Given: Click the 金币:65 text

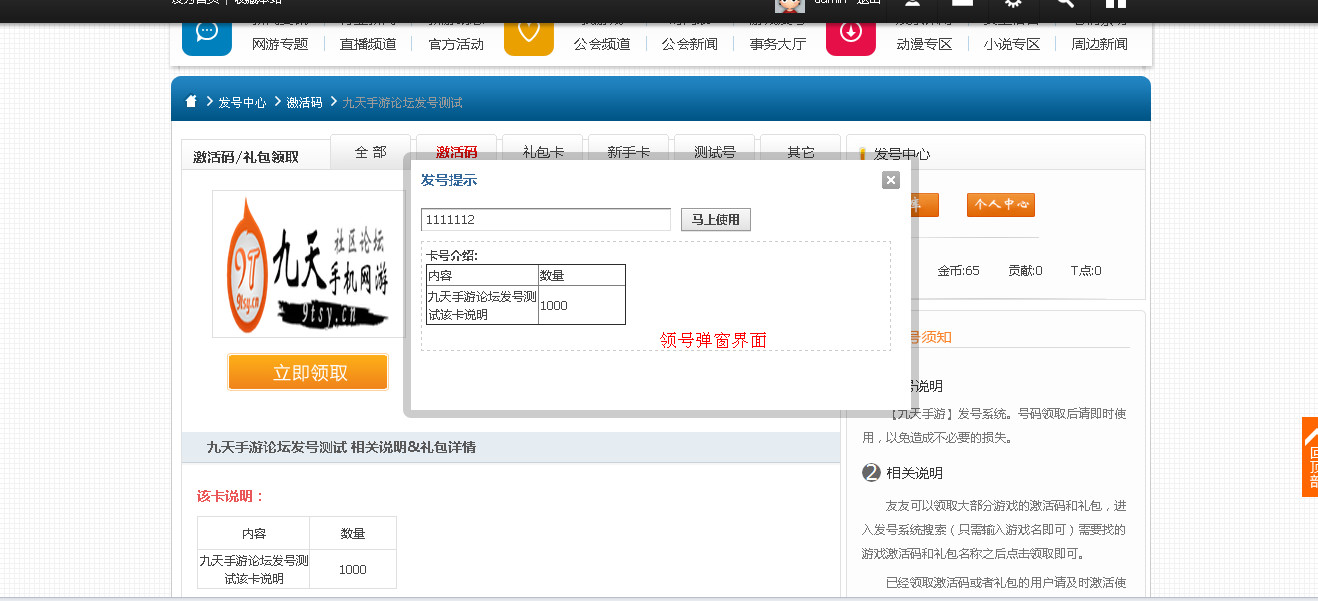Looking at the screenshot, I should coord(958,271).
